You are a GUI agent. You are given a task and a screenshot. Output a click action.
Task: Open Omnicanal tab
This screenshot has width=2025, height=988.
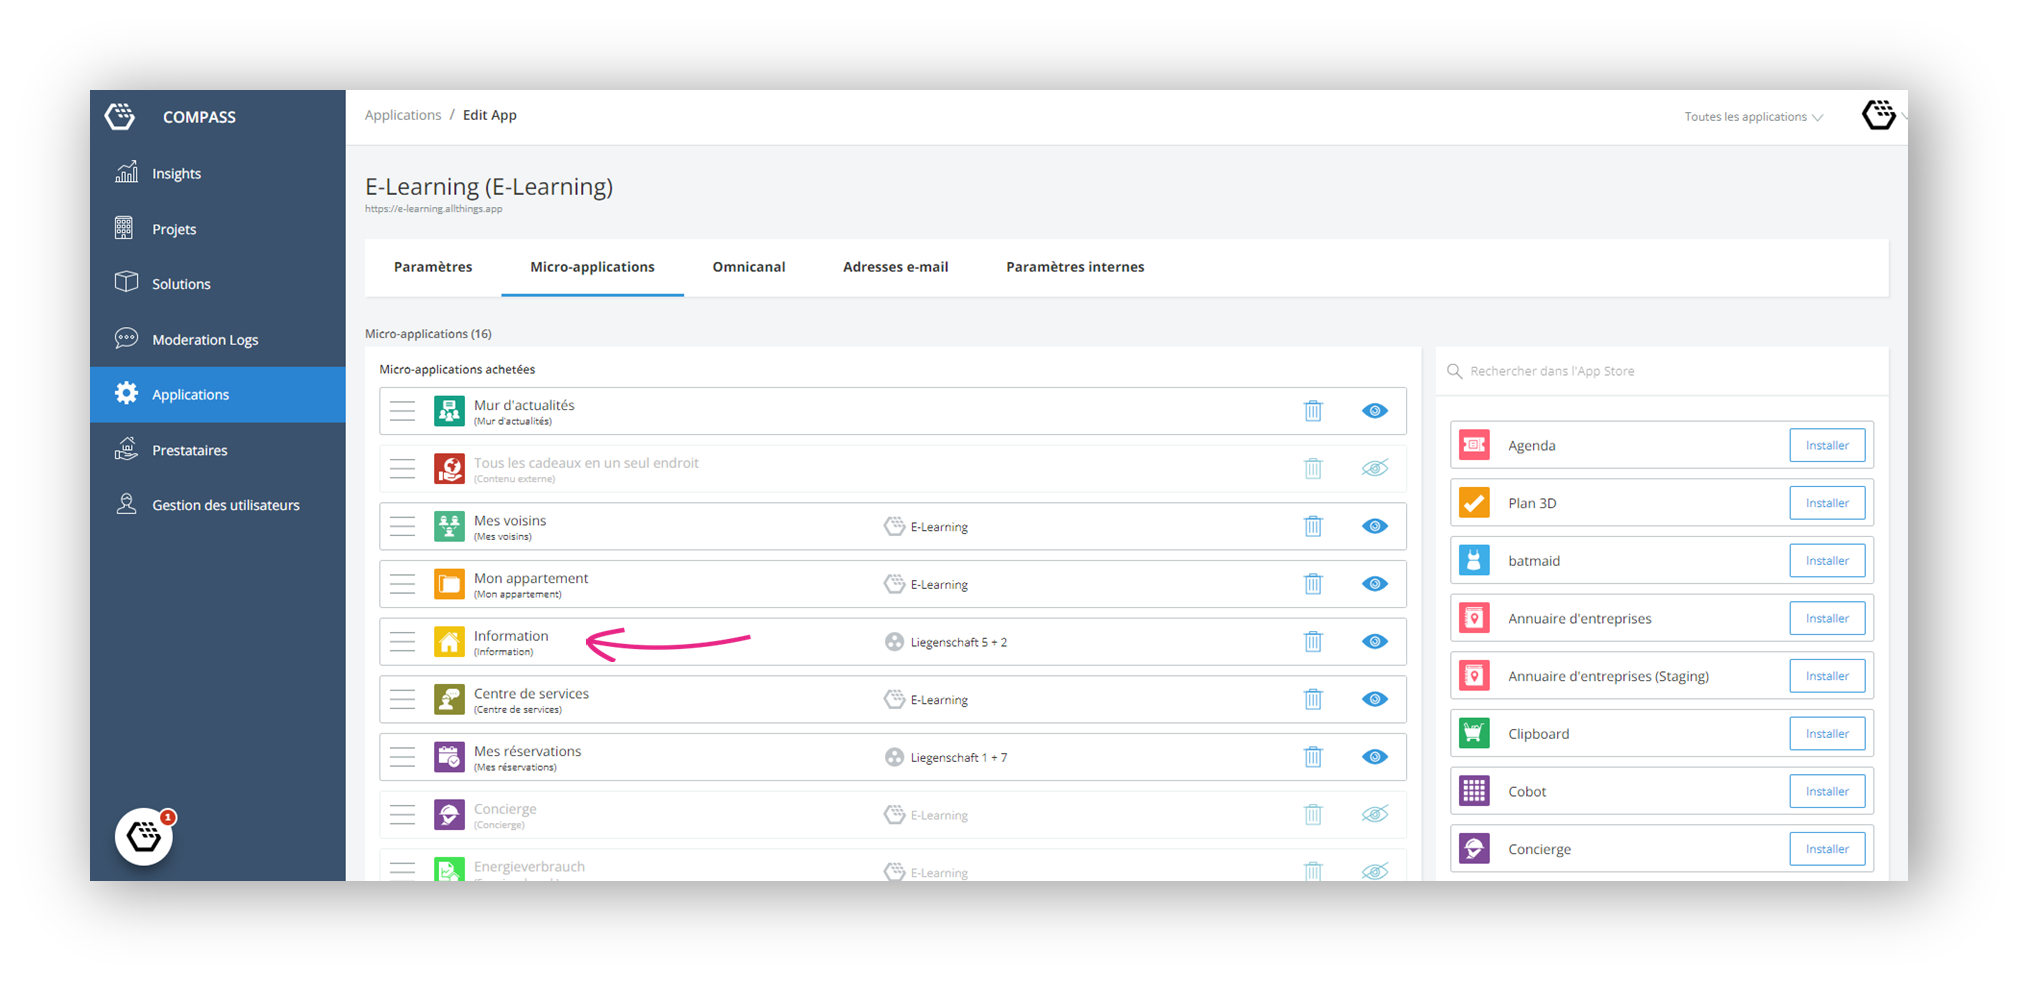749,267
